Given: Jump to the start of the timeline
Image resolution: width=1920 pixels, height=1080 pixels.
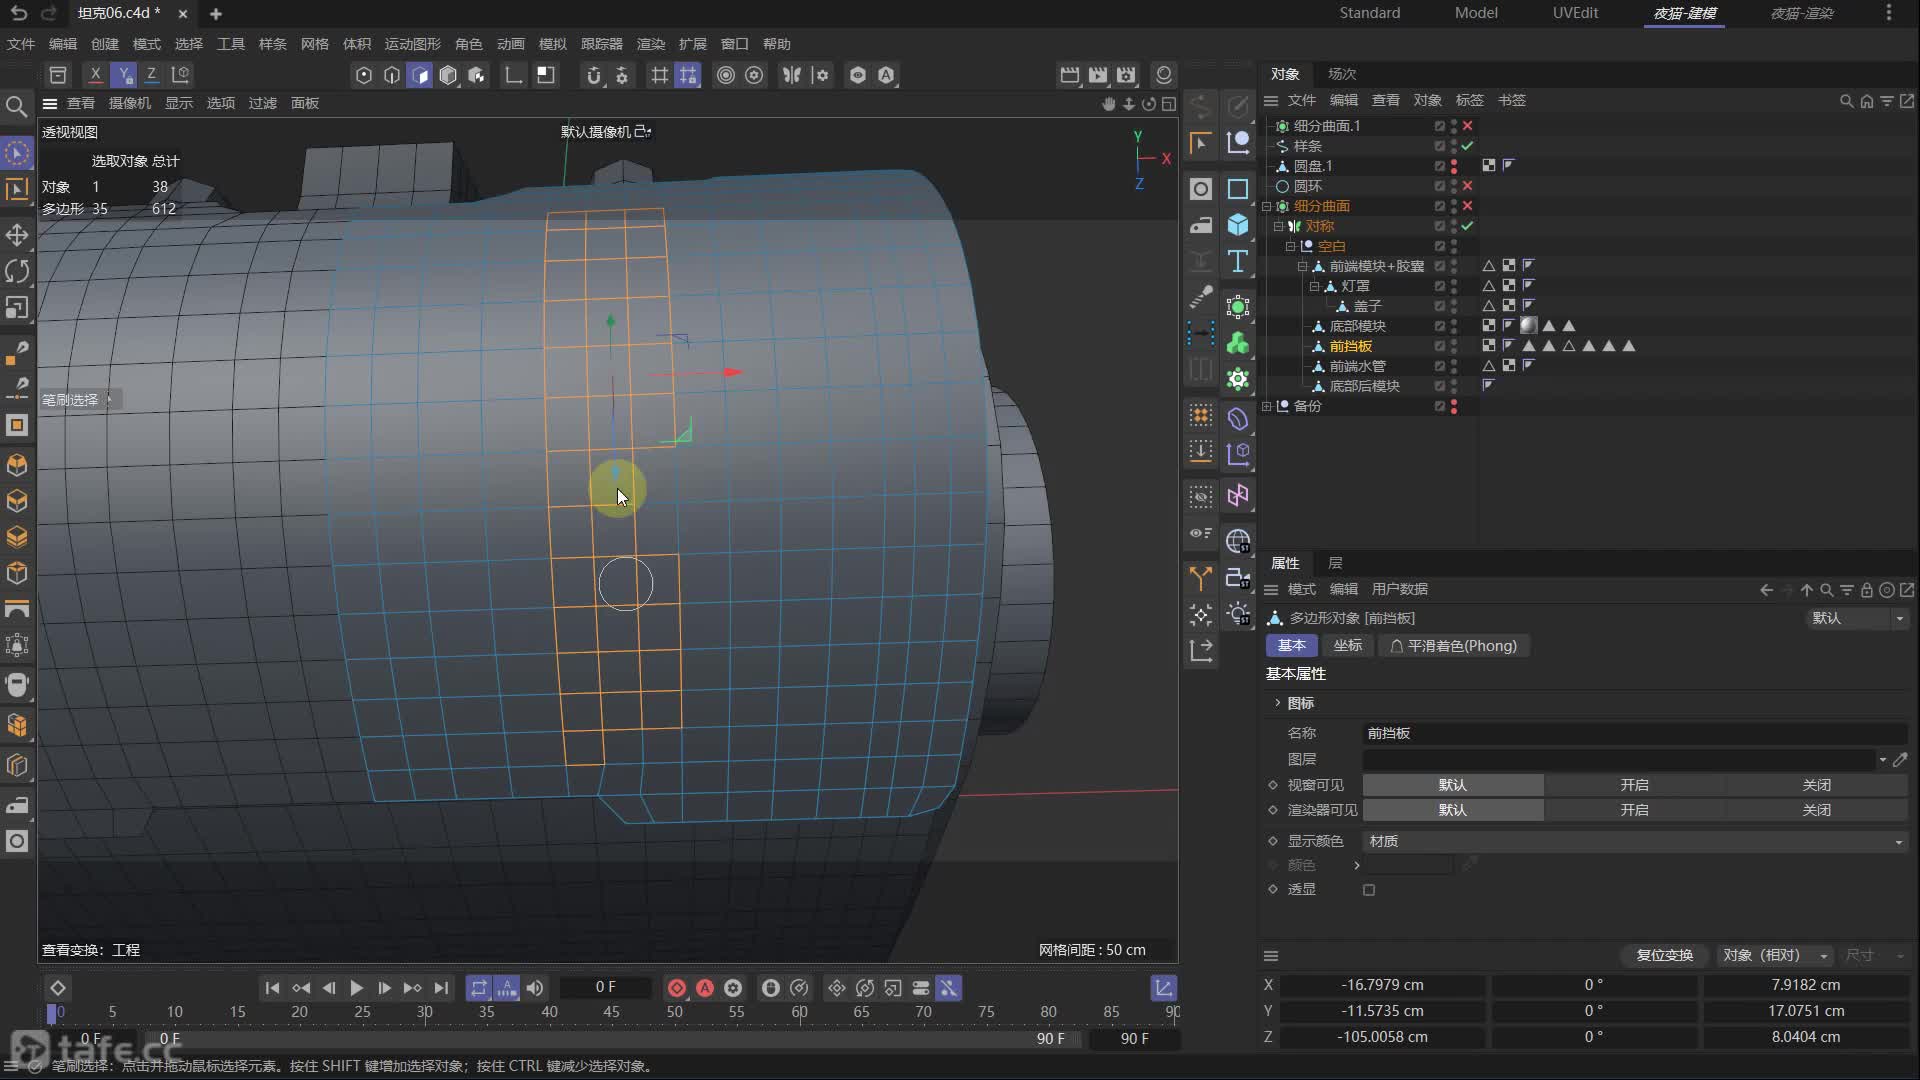Looking at the screenshot, I should 272,988.
